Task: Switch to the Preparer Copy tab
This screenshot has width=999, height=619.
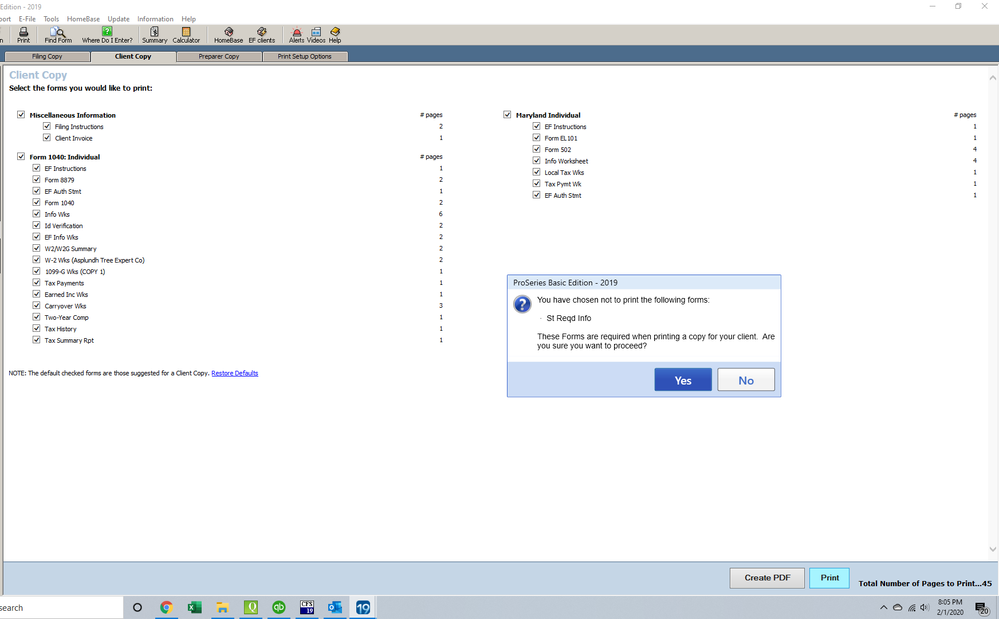Action: click(x=219, y=56)
